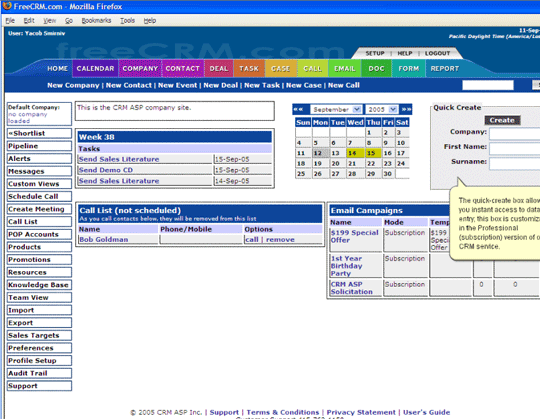This screenshot has height=419, width=540.
Task: Focus the Surname field
Action: point(515,163)
